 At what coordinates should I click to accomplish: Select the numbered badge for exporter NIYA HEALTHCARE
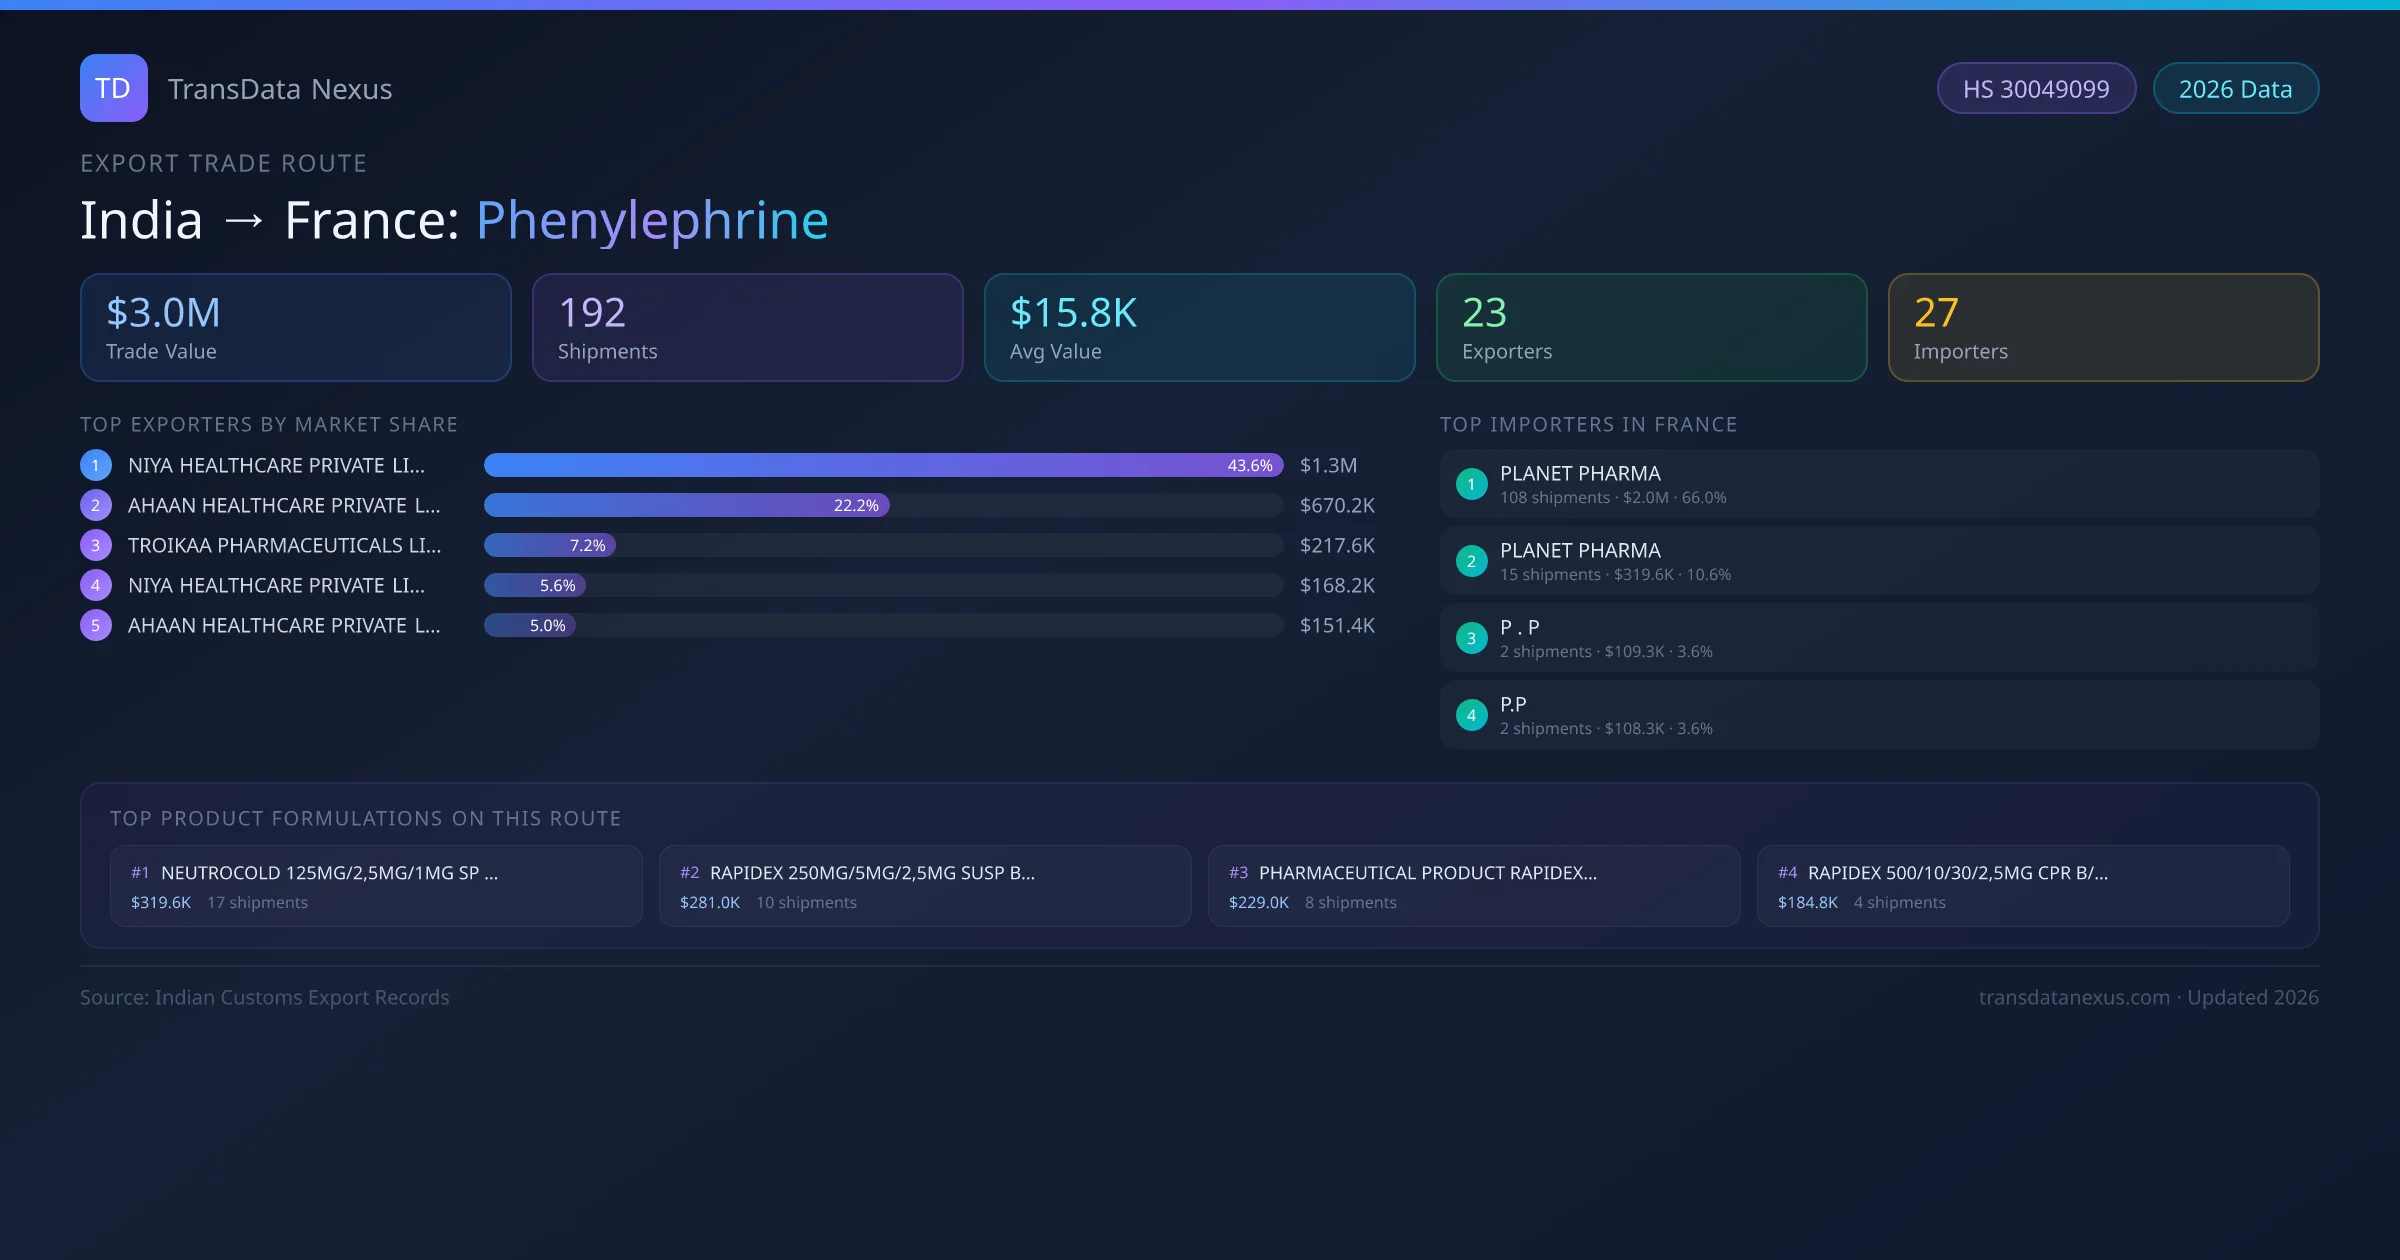[x=95, y=465]
